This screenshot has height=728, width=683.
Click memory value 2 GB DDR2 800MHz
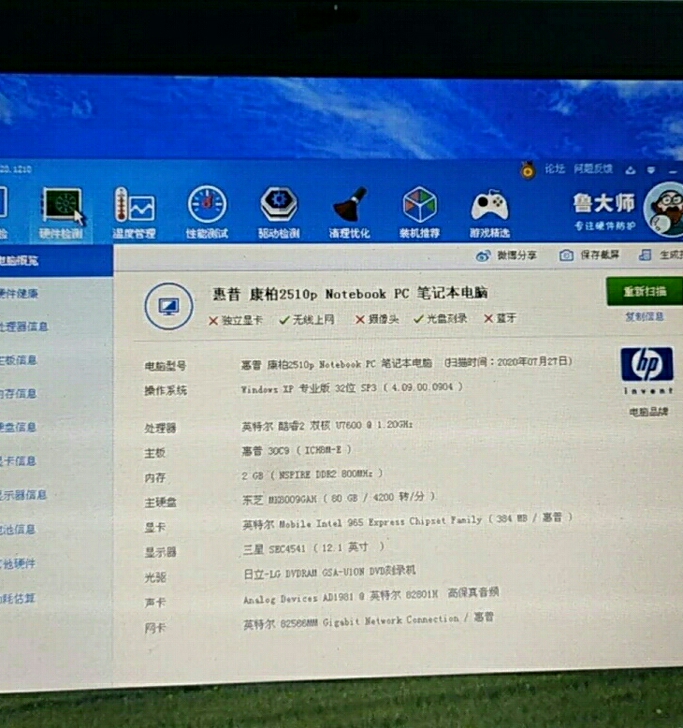click(312, 474)
